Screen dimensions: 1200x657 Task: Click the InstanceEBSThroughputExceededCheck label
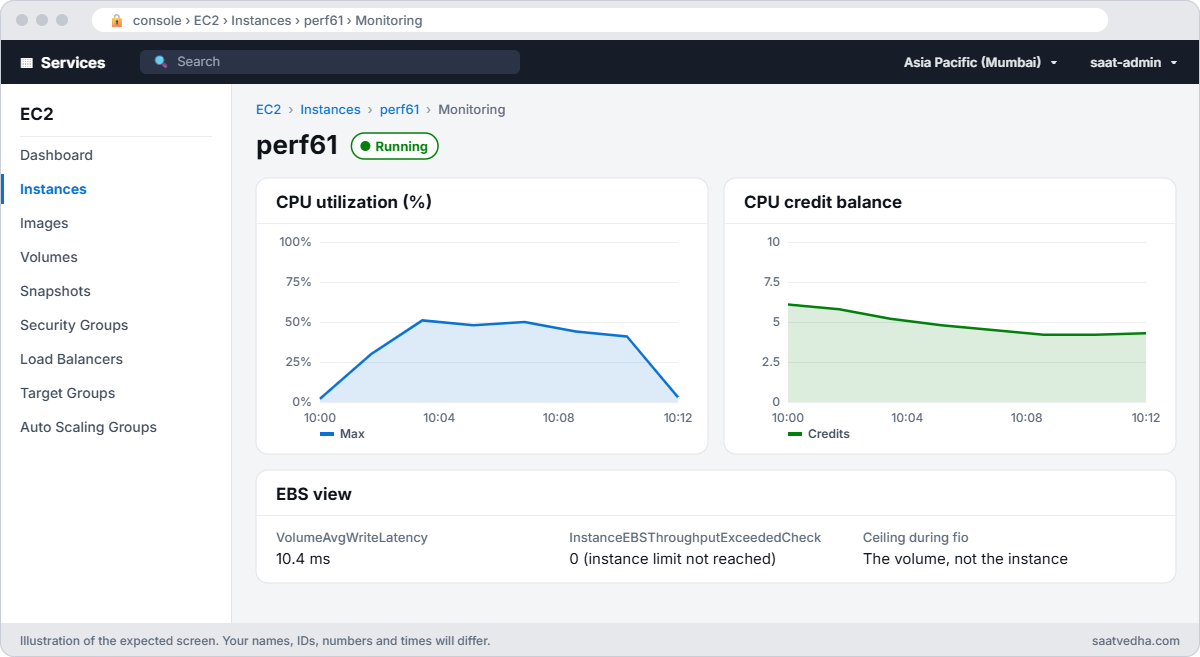(x=695, y=538)
